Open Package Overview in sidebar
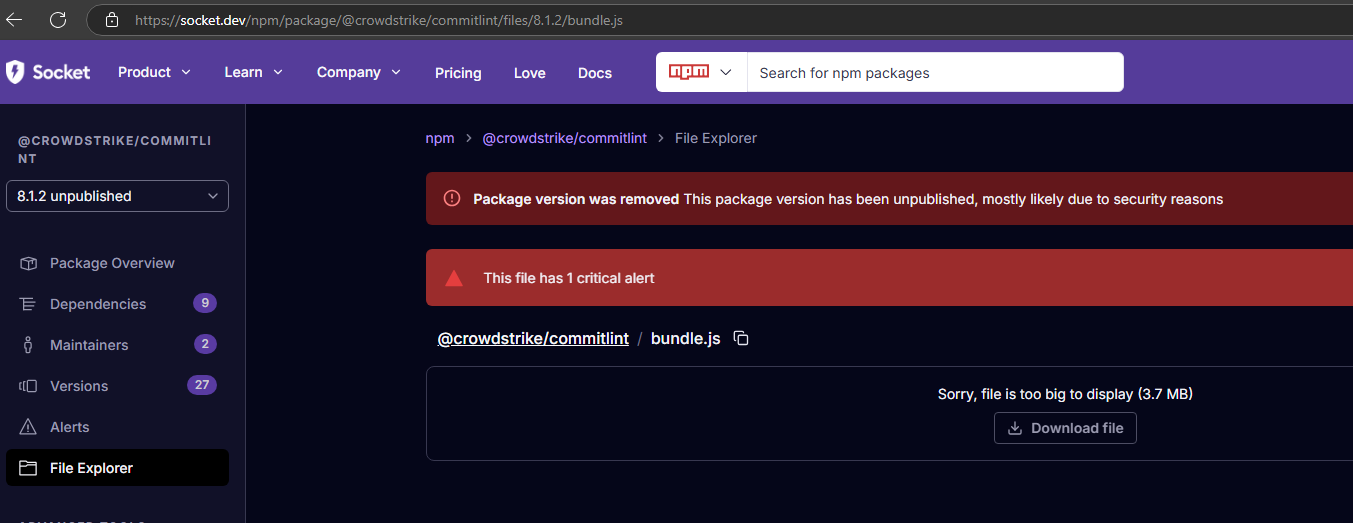The width and height of the screenshot is (1353, 523). 112,263
